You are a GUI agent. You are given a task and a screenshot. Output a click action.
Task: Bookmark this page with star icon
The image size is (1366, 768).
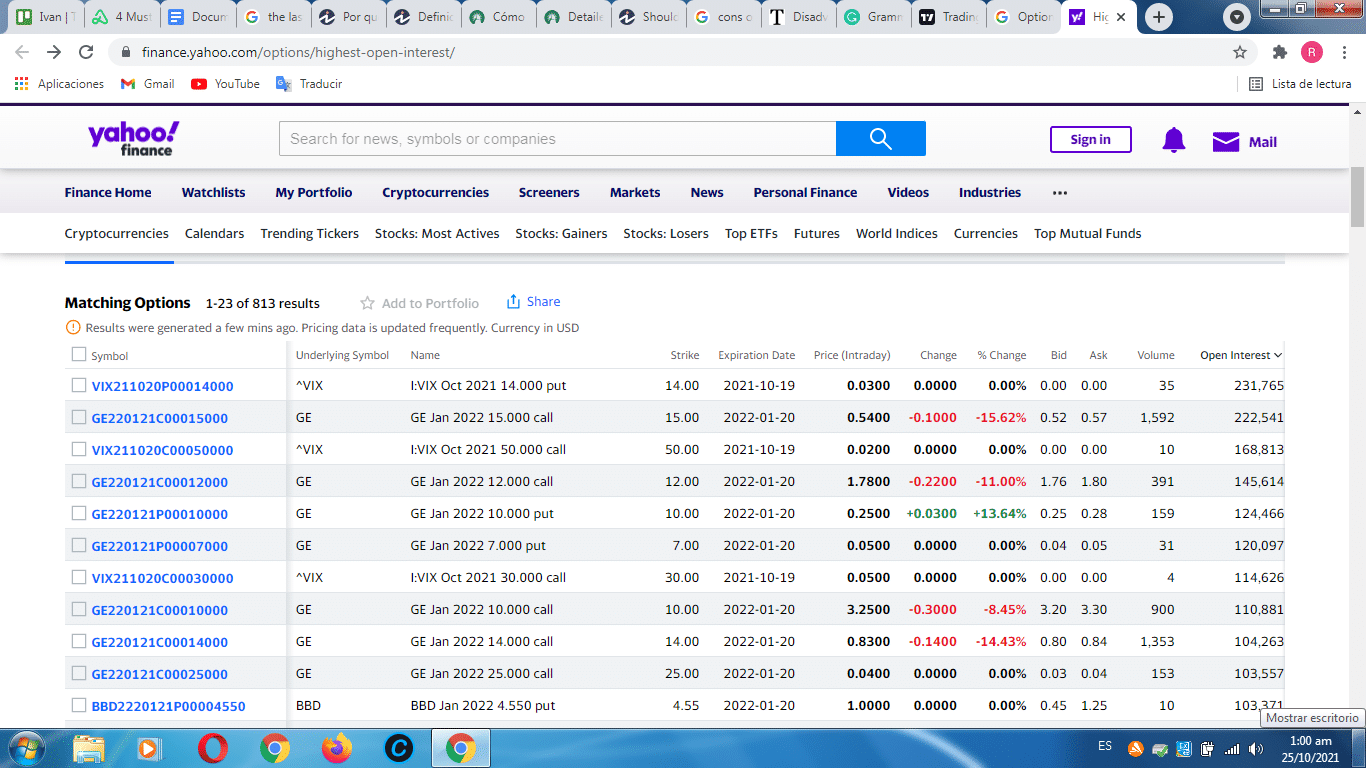tap(1240, 52)
